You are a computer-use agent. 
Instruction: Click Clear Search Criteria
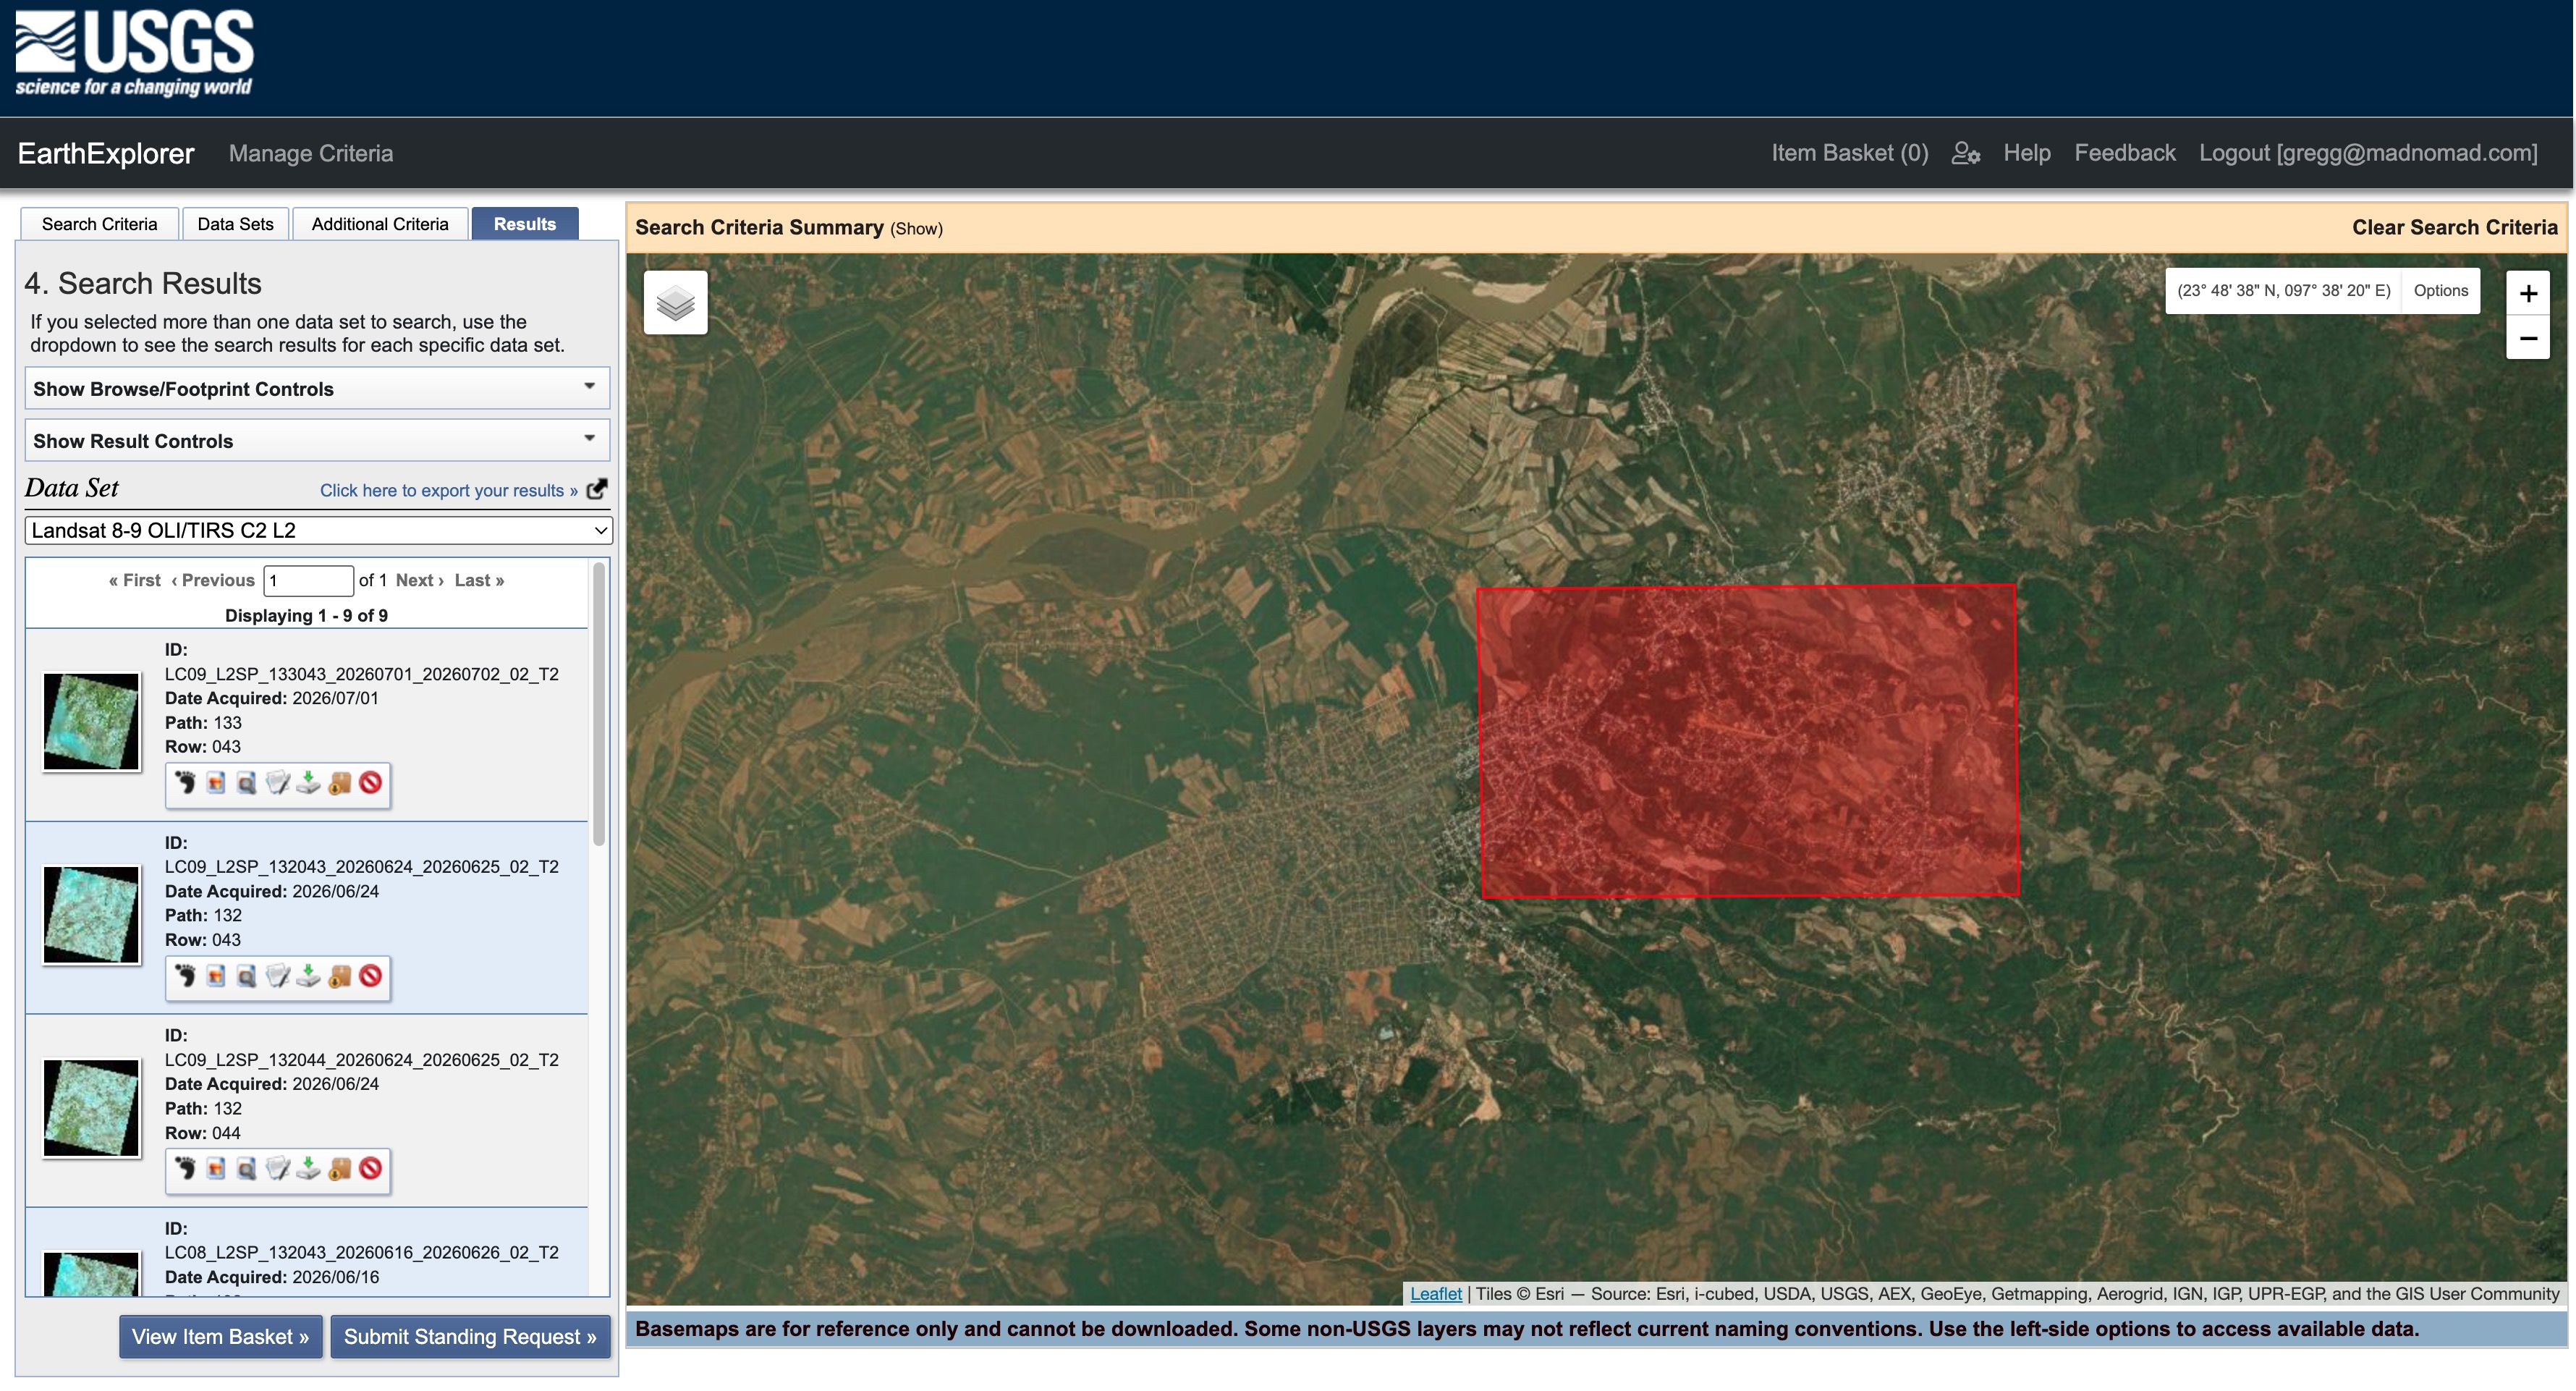coord(2455,227)
